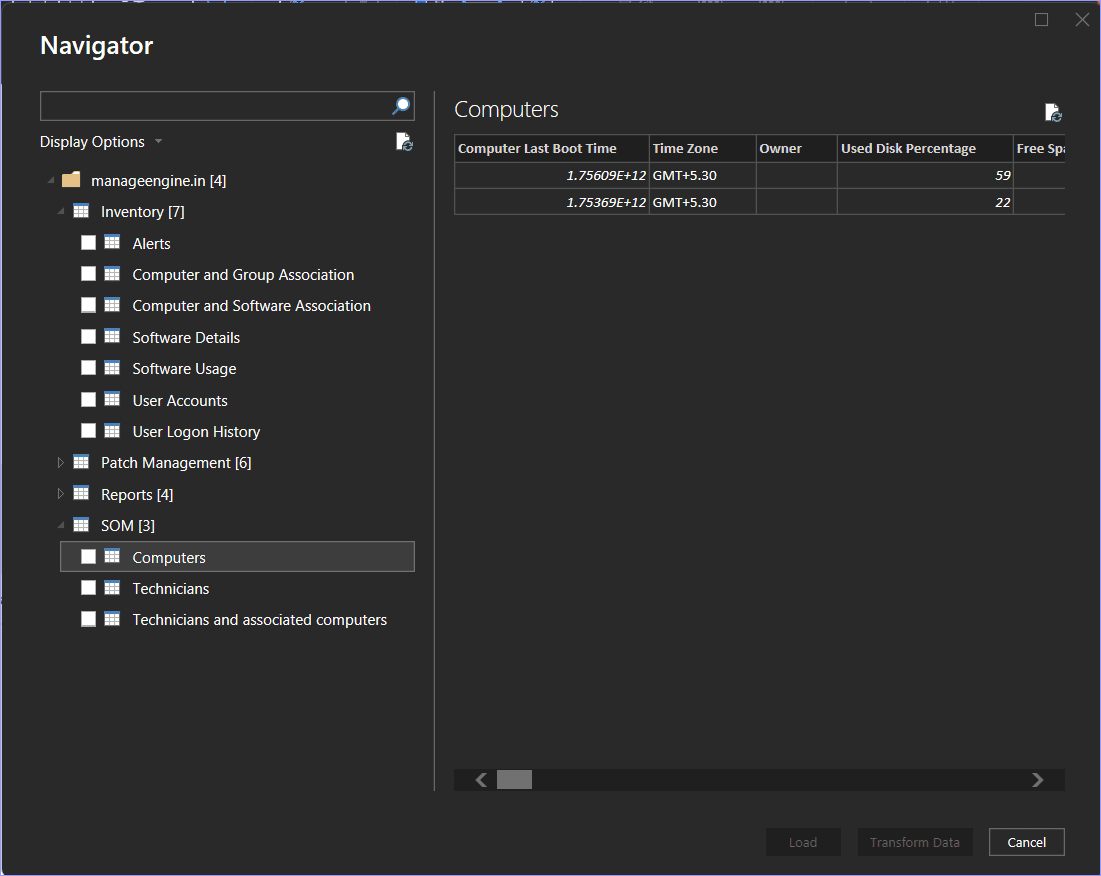
Task: Click the table icon beside Inventory
Action: pos(80,211)
